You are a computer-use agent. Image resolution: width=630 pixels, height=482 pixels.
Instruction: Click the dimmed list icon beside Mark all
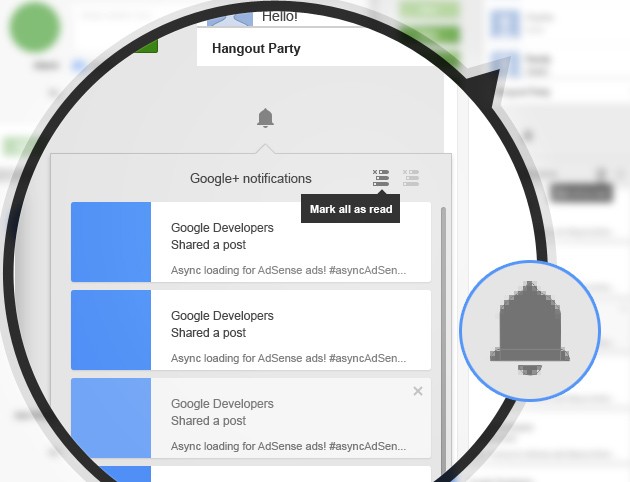point(411,178)
